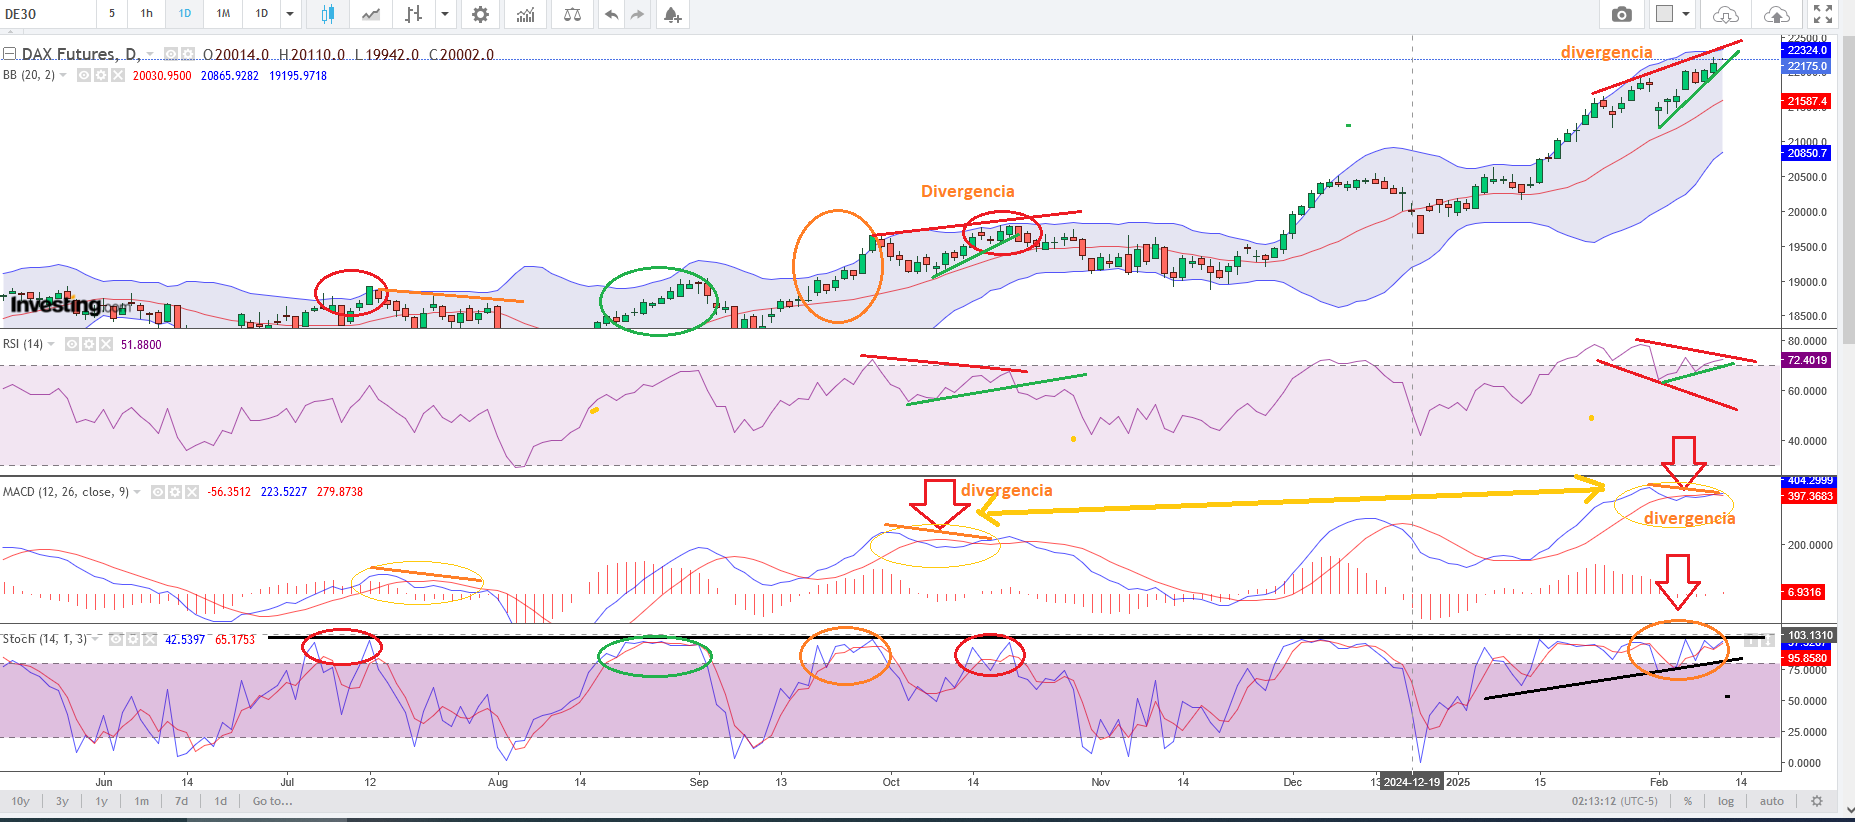Viewport: 1855px width, 822px height.
Task: Open chart properties gear in top toolbar
Action: click(480, 14)
